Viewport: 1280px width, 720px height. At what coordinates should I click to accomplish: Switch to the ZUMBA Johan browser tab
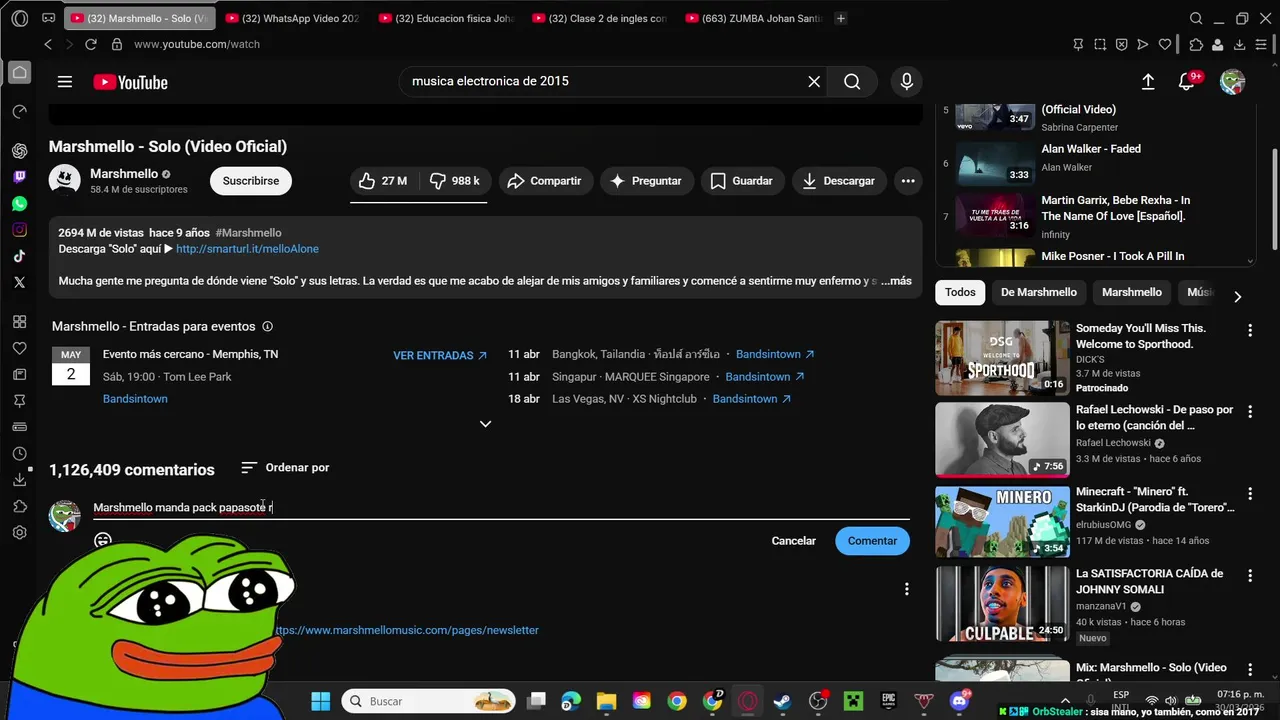pos(753,18)
